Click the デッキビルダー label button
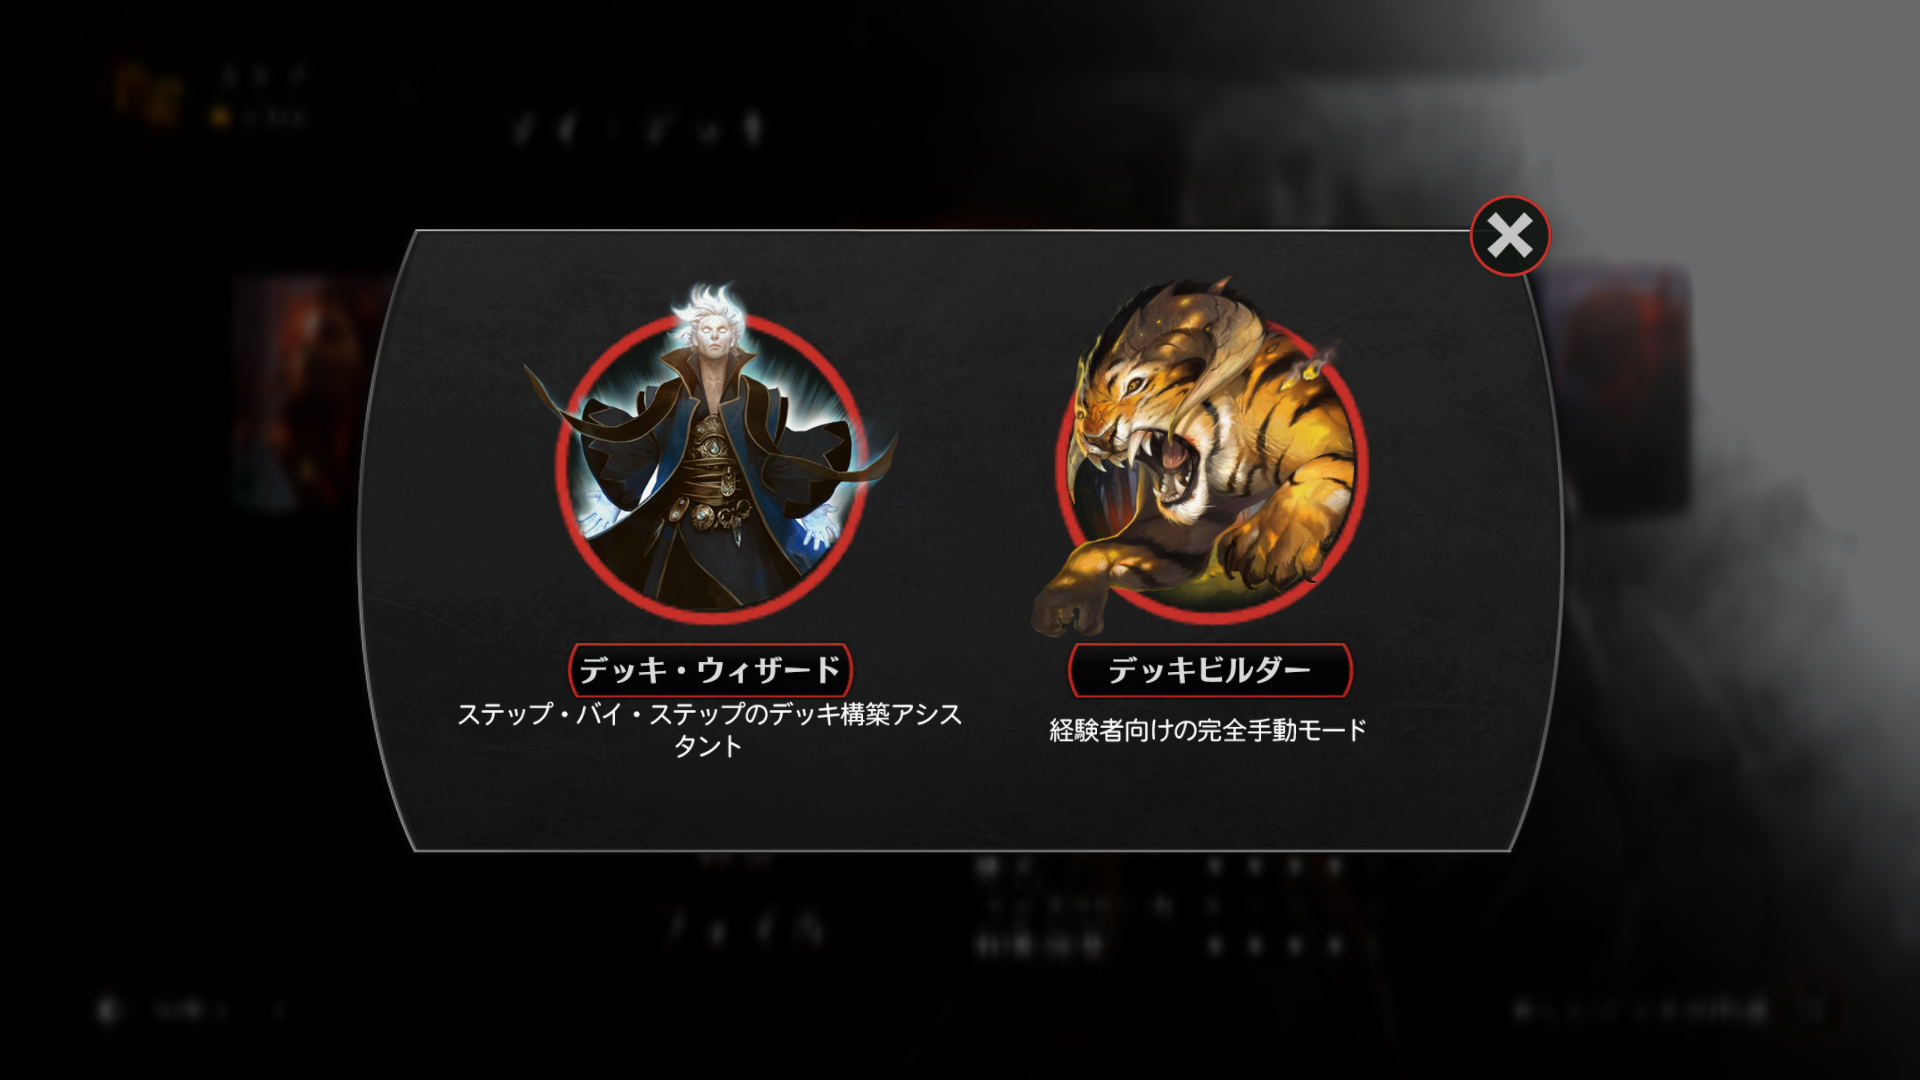This screenshot has height=1080, width=1920. point(1210,670)
